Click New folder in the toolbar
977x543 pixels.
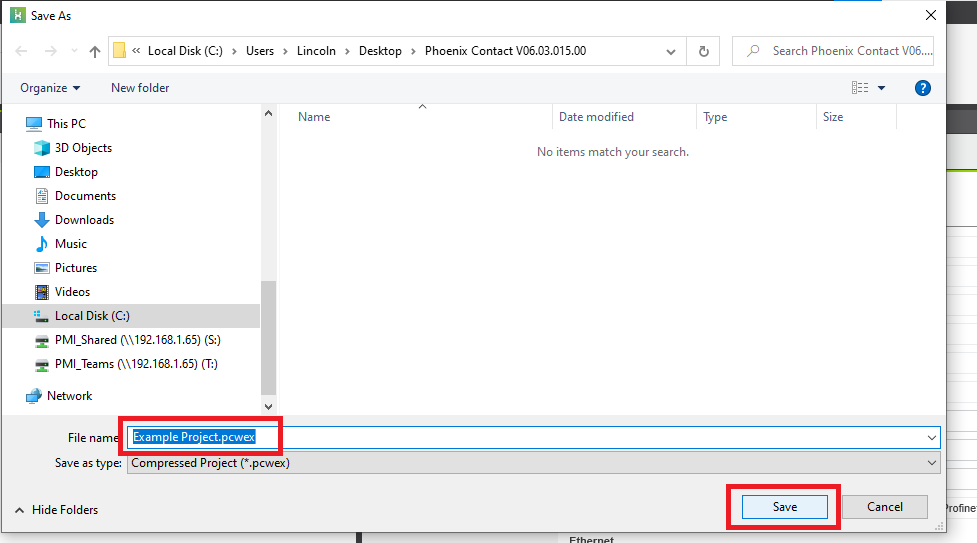140,88
